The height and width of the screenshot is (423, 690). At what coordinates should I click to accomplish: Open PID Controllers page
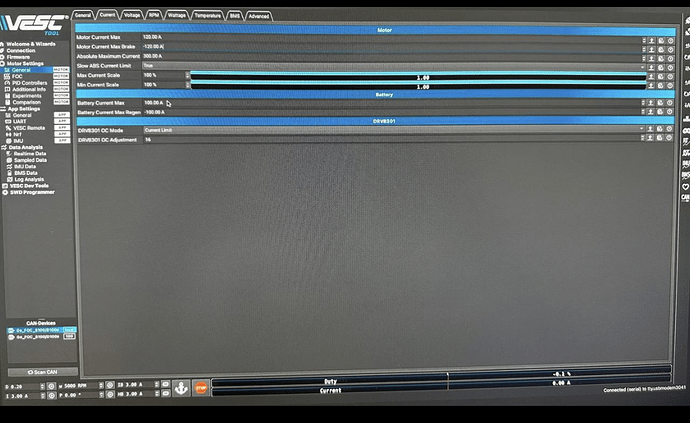pos(29,83)
